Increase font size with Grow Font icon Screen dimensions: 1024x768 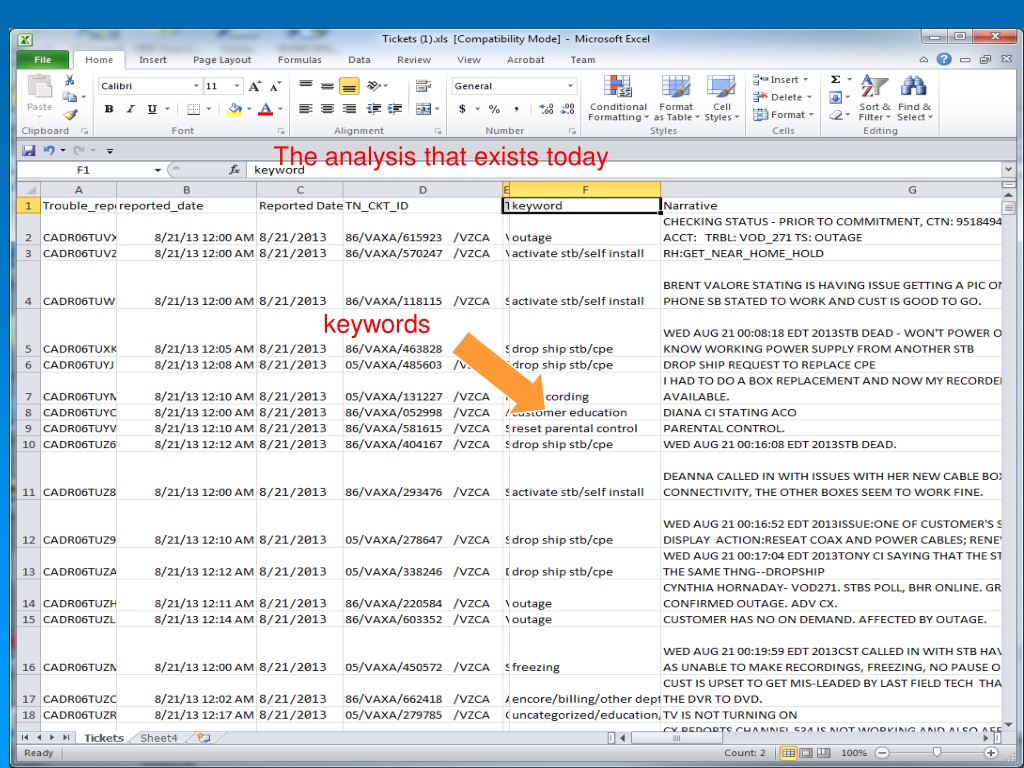coord(255,86)
